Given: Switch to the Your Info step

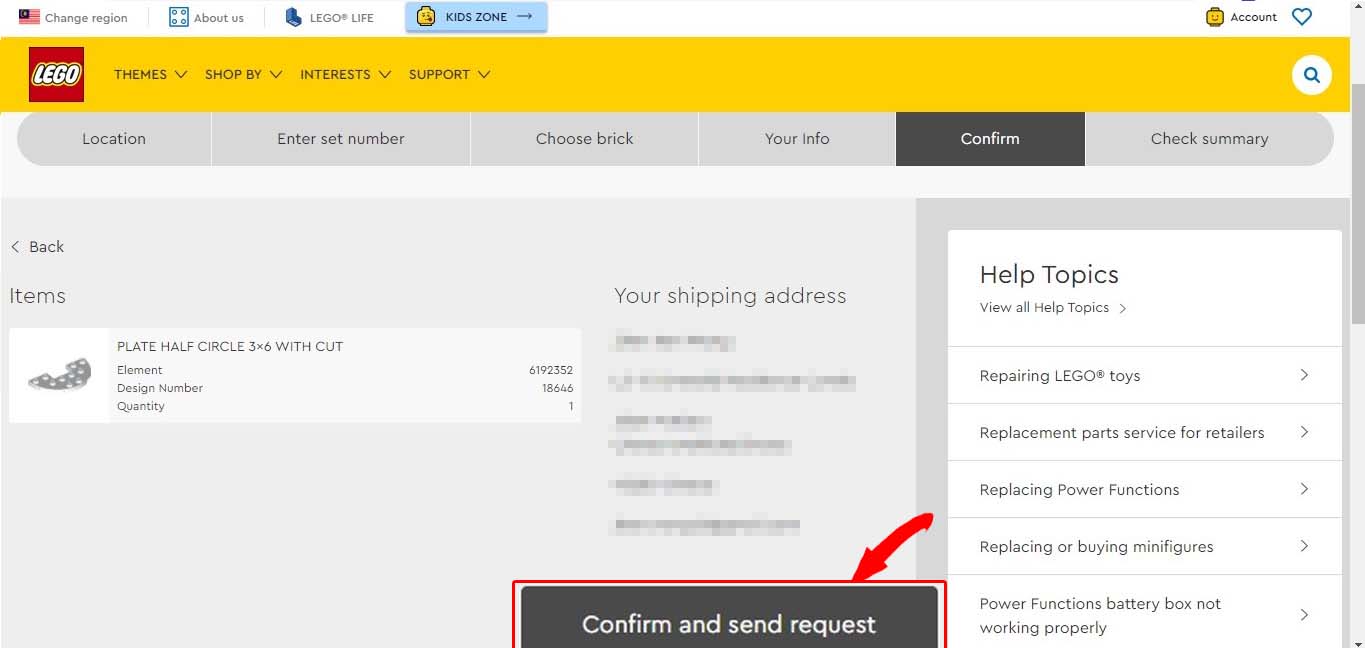Looking at the screenshot, I should [x=796, y=139].
